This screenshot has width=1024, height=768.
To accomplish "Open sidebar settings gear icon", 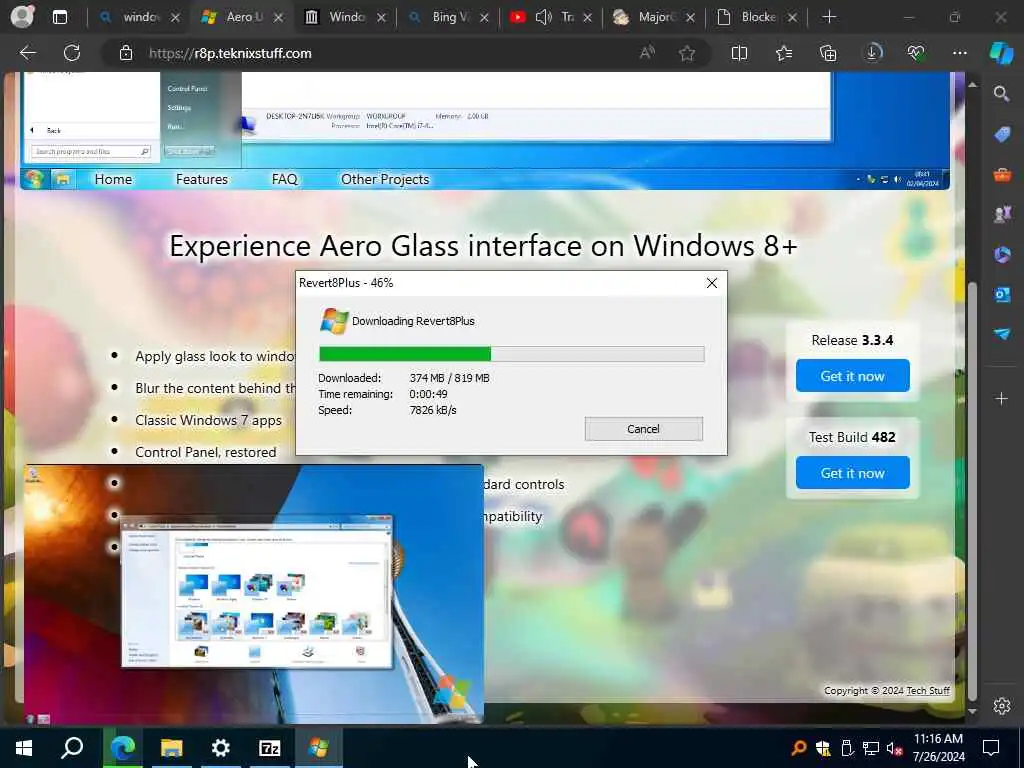I will click(1002, 706).
